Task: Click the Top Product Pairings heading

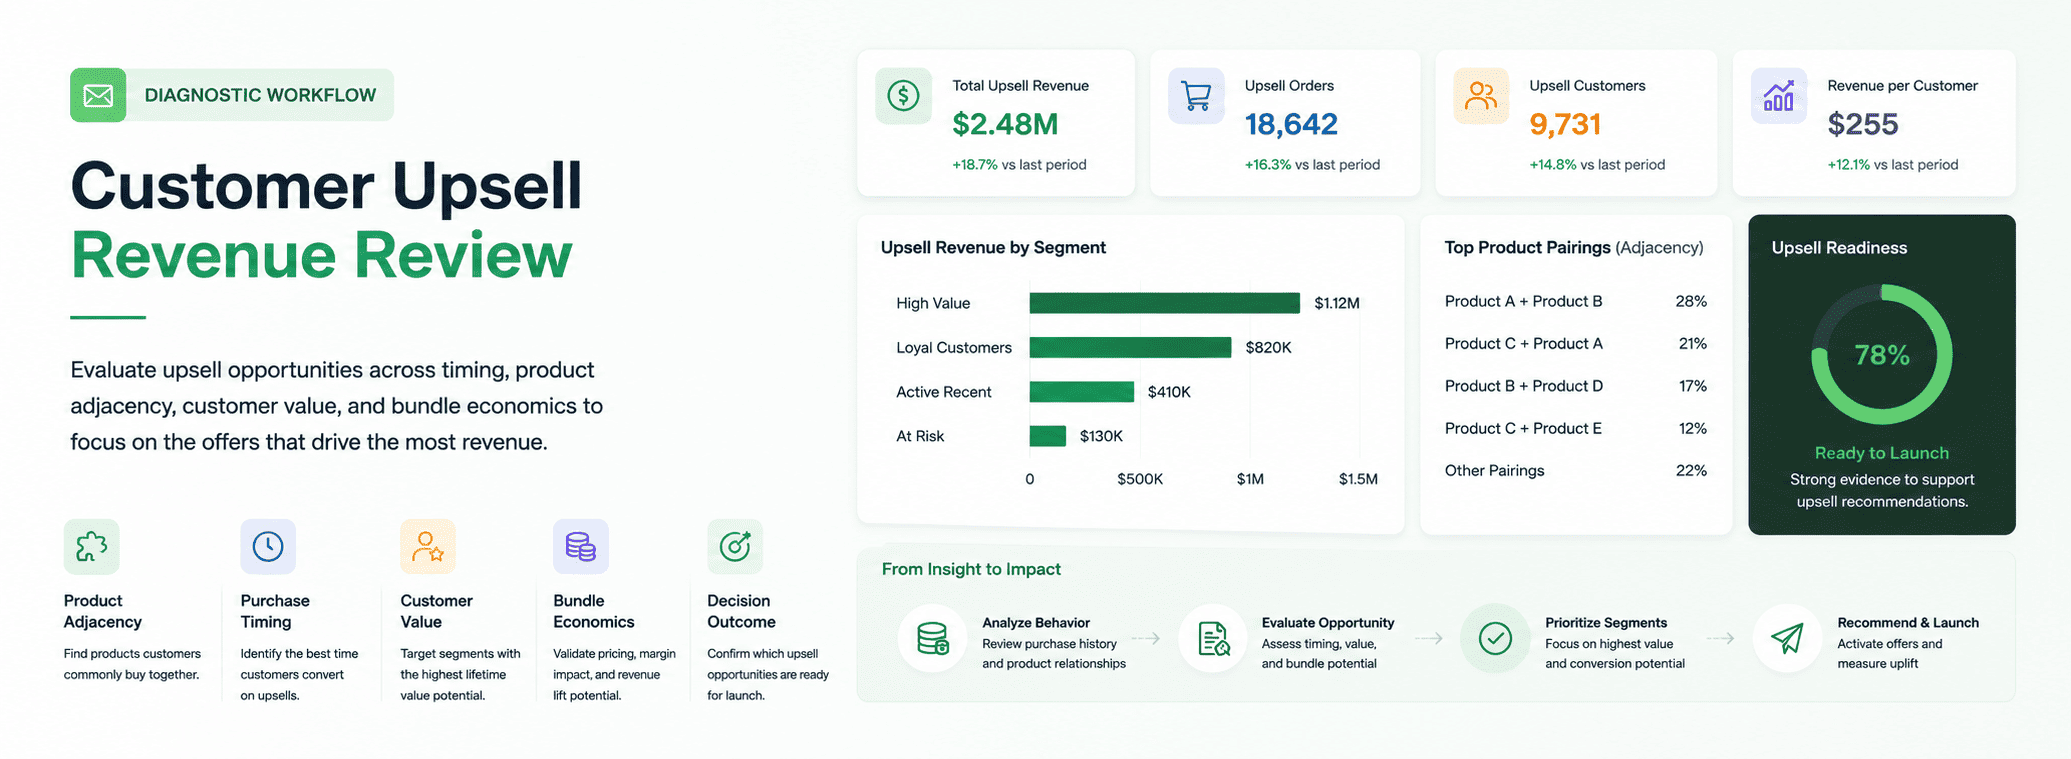Action: (1574, 247)
